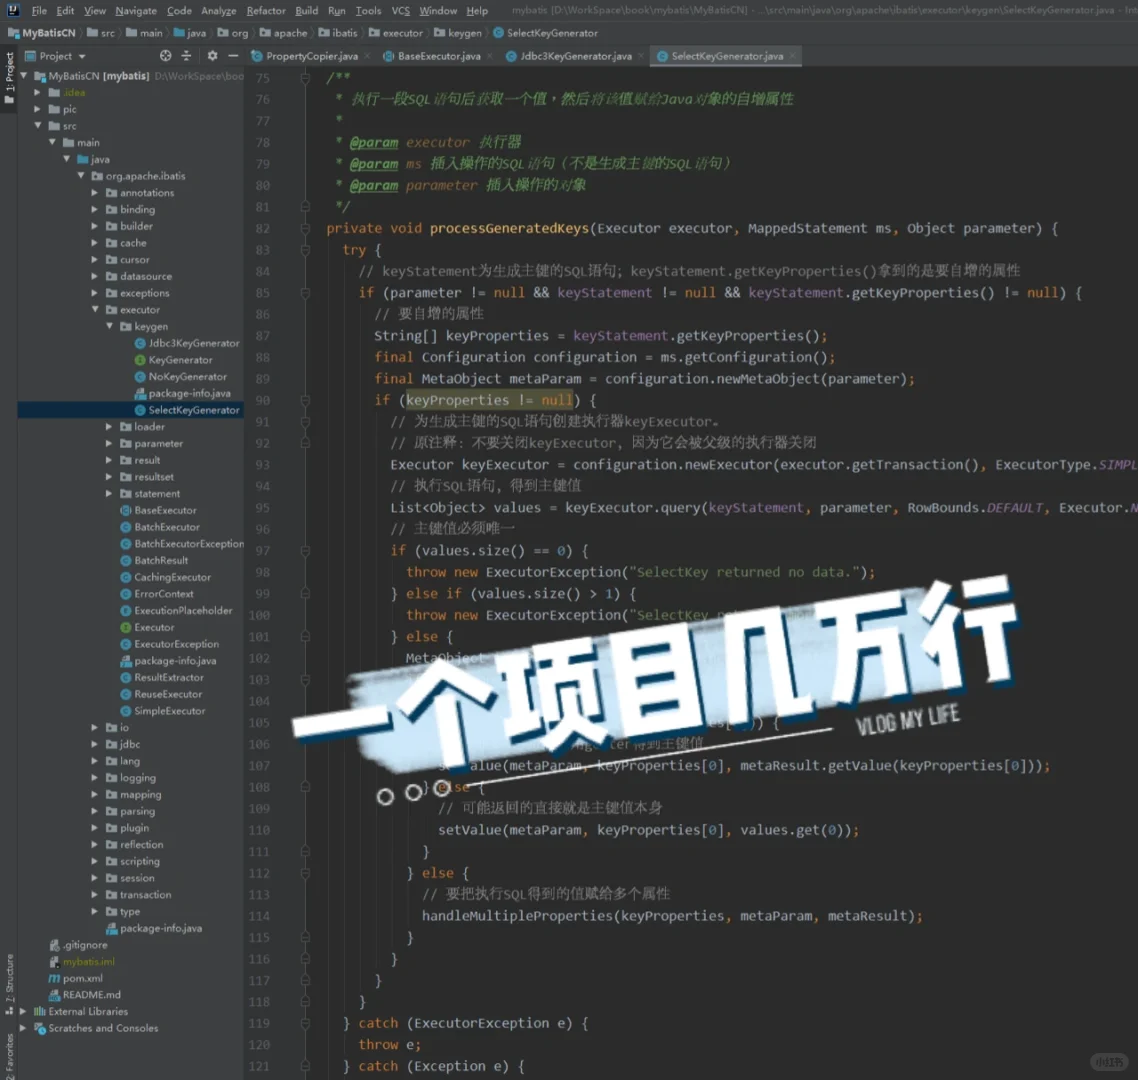Collapse the src folder
The width and height of the screenshot is (1138, 1080).
click(x=38, y=126)
